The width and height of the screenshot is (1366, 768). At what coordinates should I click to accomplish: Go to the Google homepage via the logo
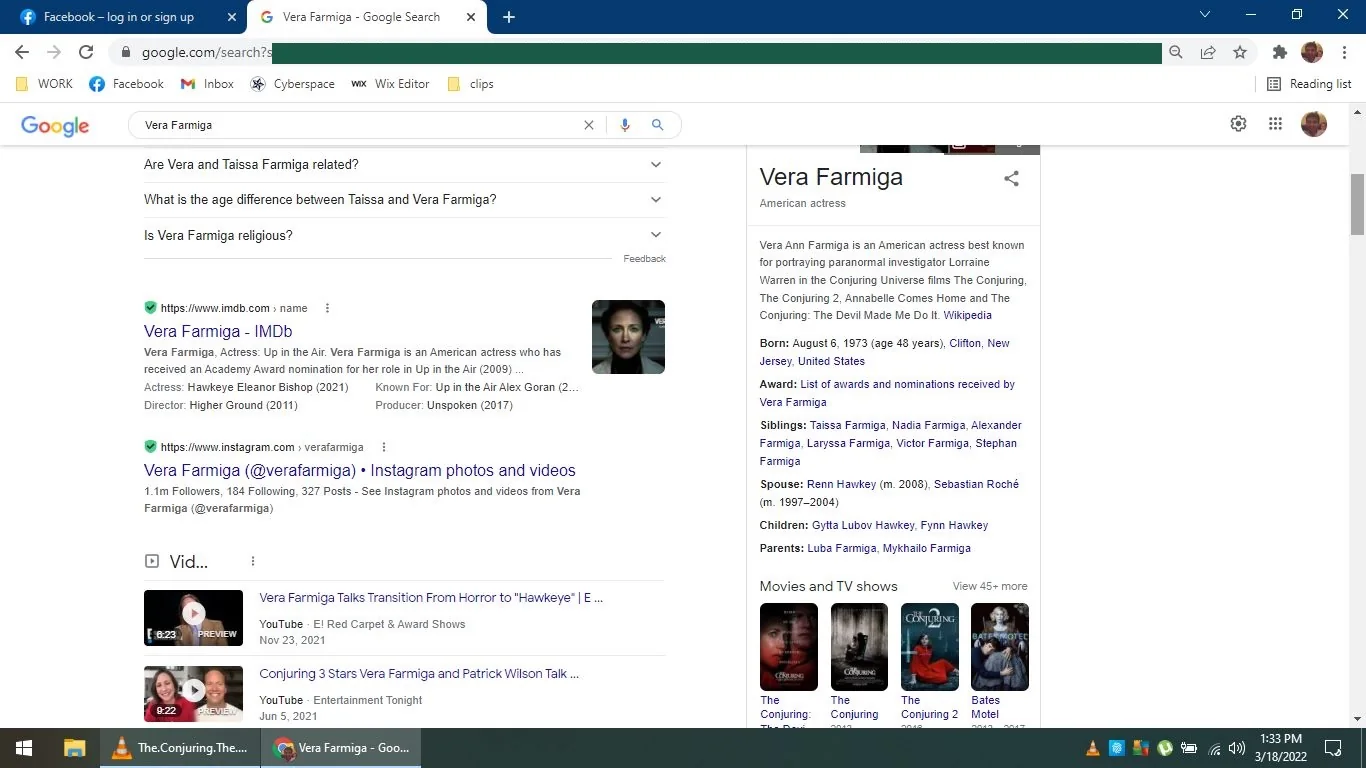(x=55, y=126)
